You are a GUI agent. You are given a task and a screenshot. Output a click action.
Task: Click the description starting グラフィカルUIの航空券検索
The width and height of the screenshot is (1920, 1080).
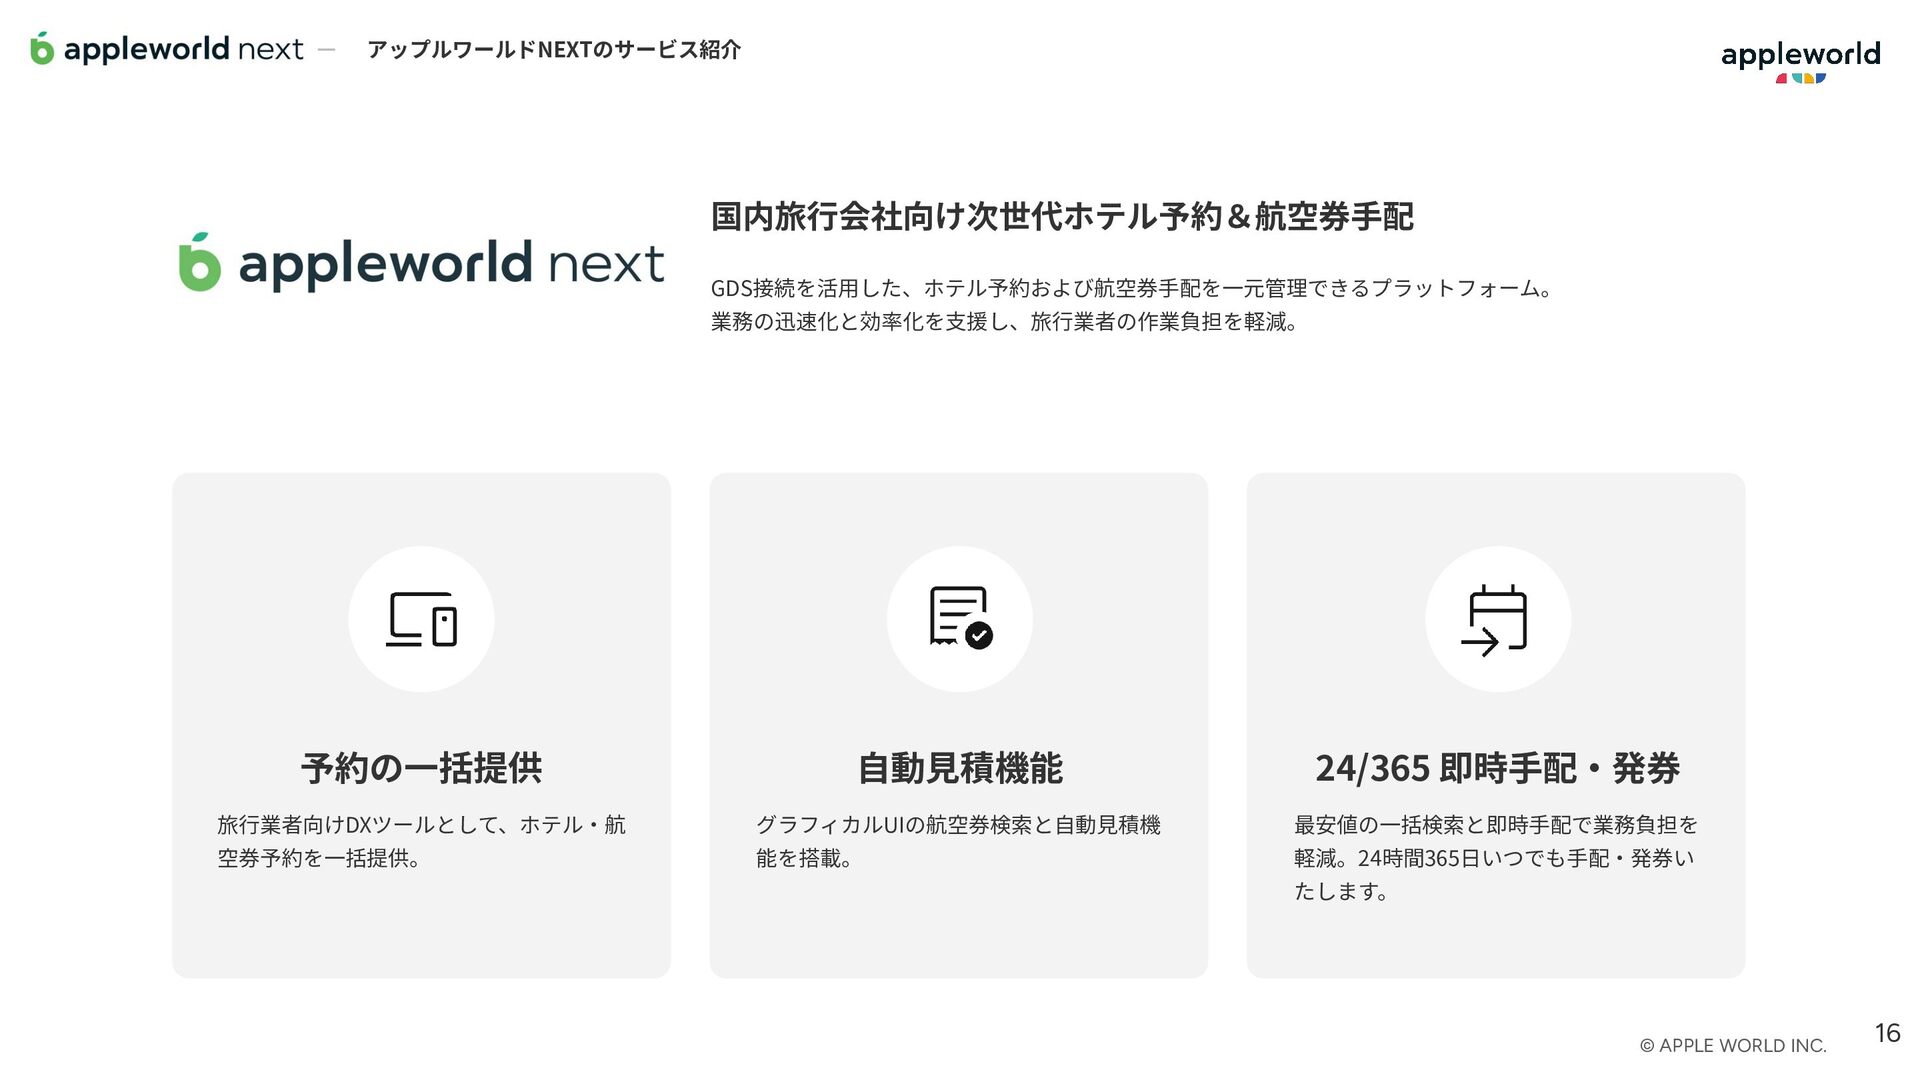click(958, 841)
